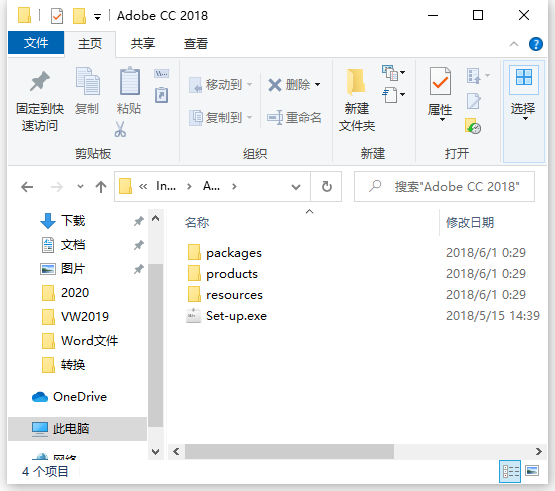Open the Share ribbon tab

[x=143, y=44]
